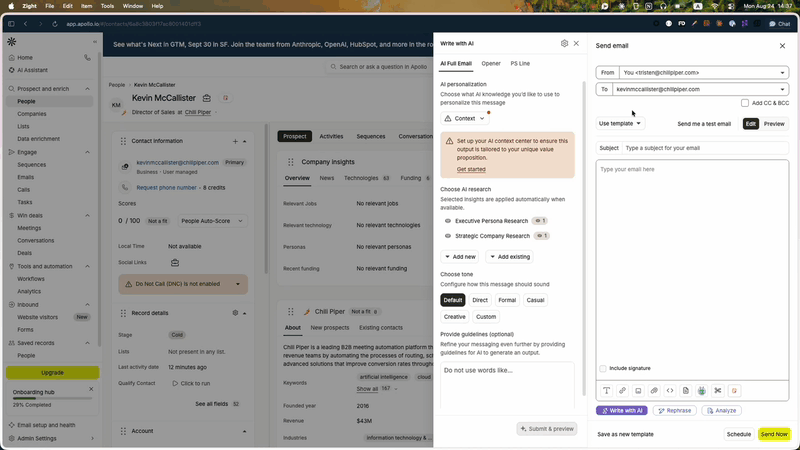Click the Schedule button
Screen dimensions: 800x450
738,434
